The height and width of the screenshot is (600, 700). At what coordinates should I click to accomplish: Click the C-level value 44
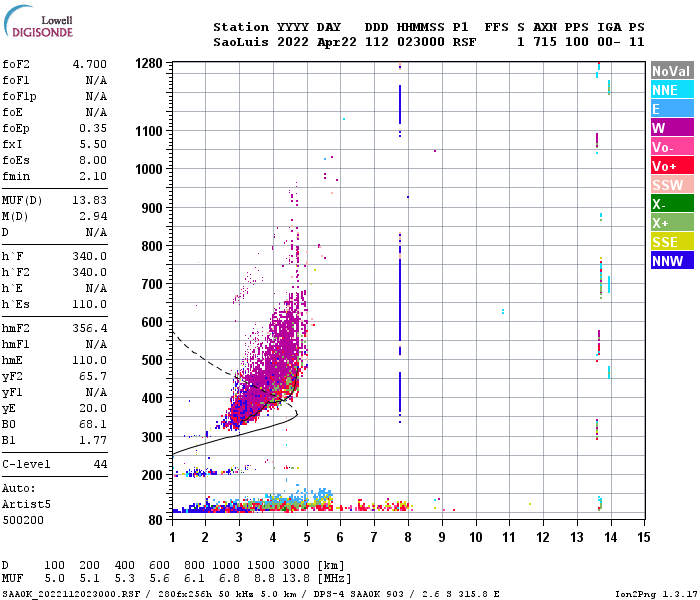click(x=100, y=464)
